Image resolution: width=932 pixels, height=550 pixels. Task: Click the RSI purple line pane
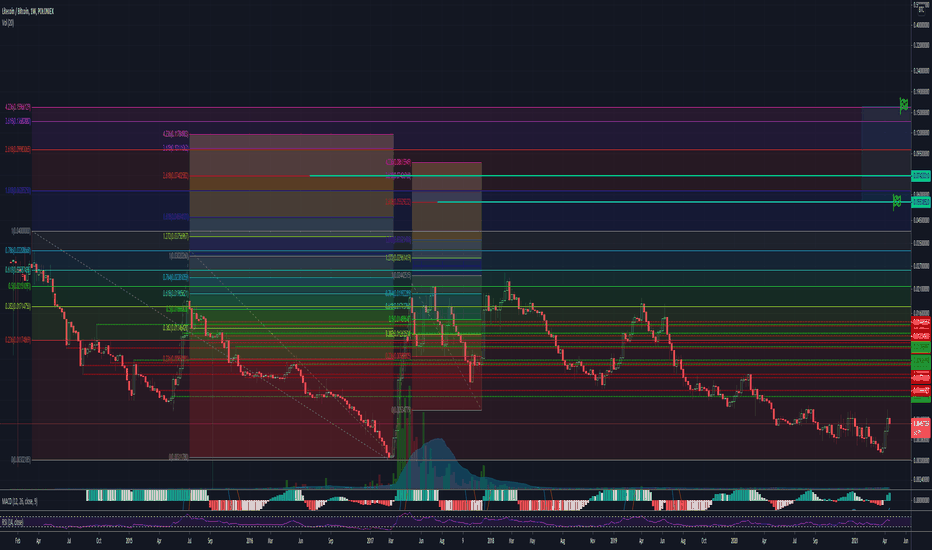pyautogui.click(x=455, y=522)
